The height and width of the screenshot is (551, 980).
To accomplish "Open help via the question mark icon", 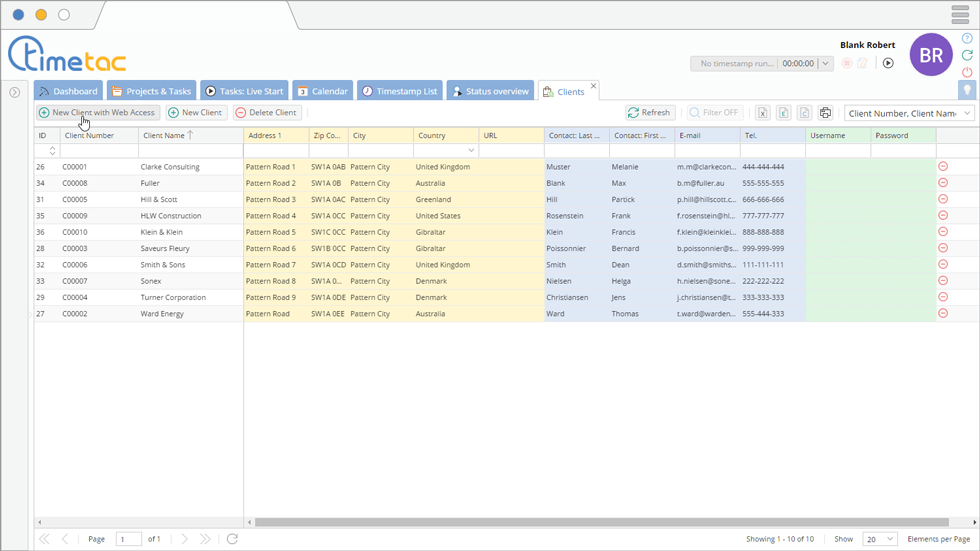I will point(967,38).
